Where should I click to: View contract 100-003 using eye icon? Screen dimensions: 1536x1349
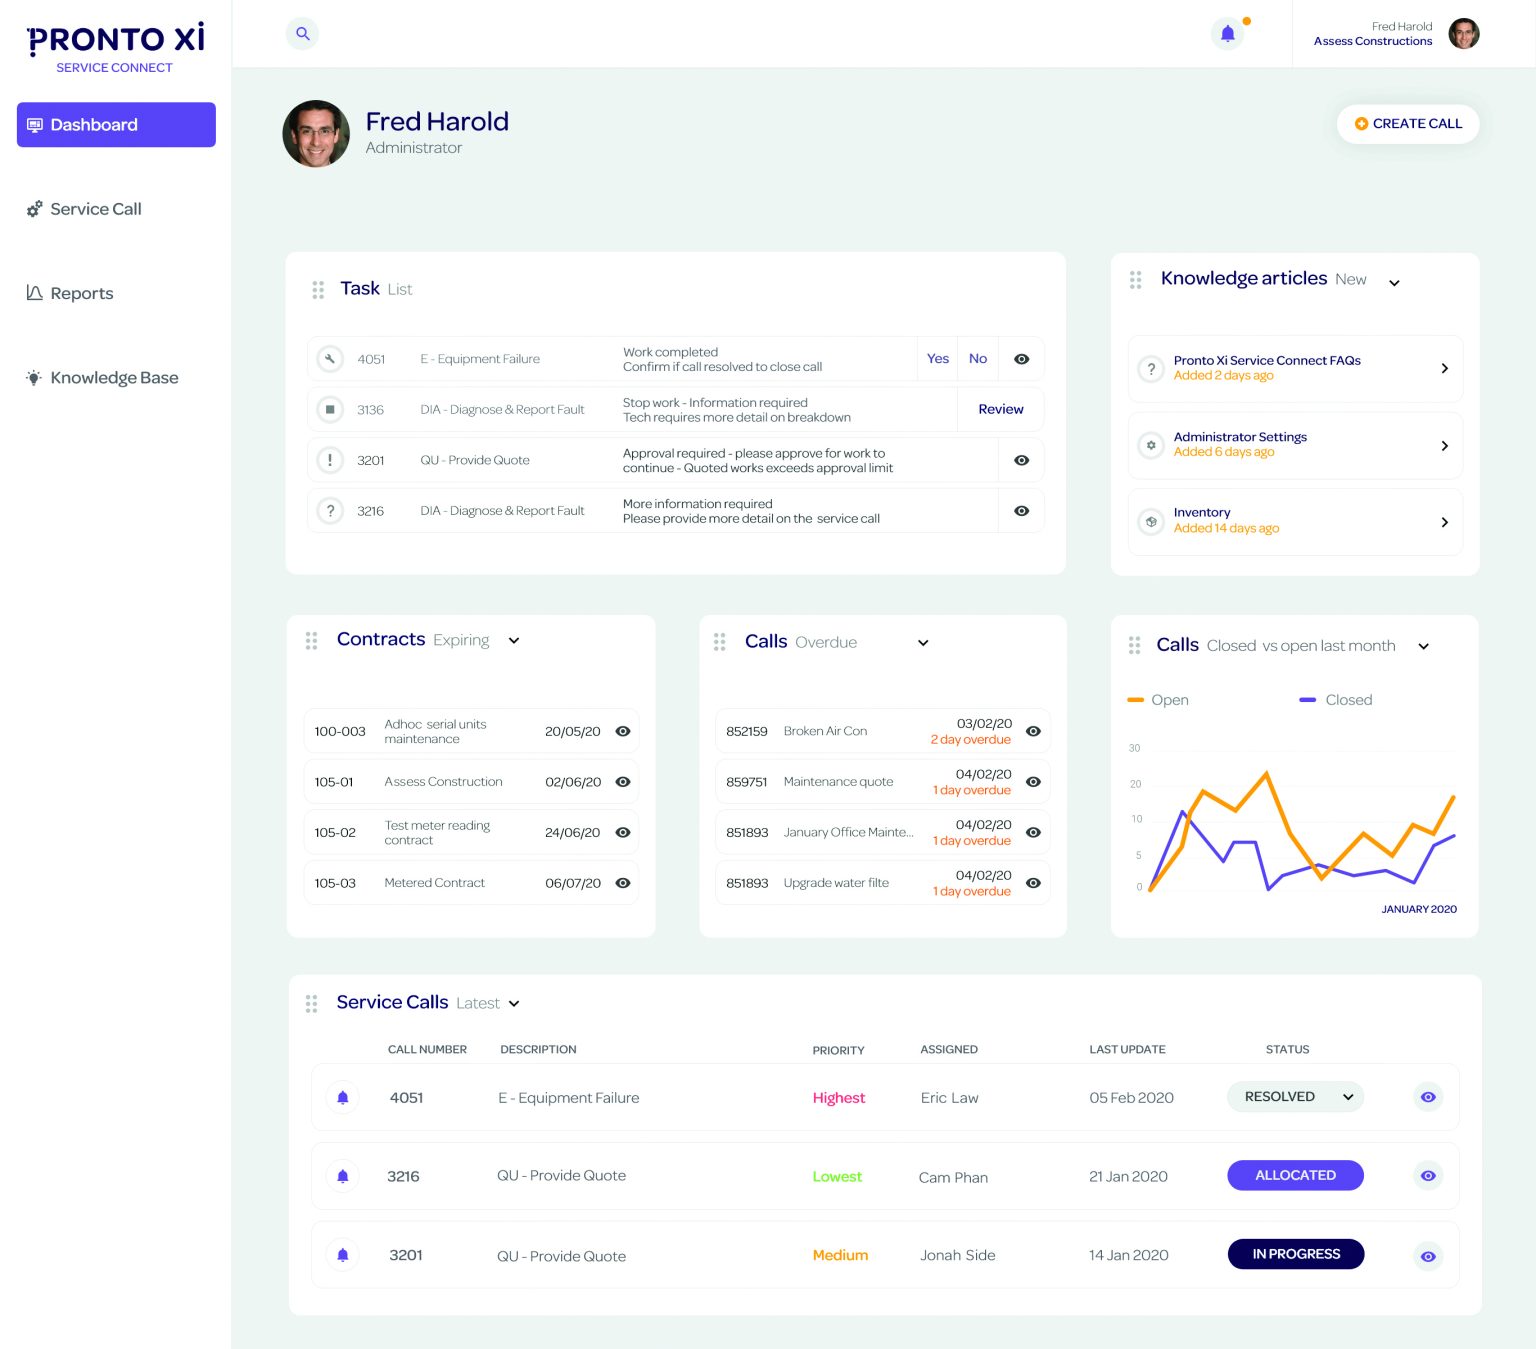coord(623,732)
